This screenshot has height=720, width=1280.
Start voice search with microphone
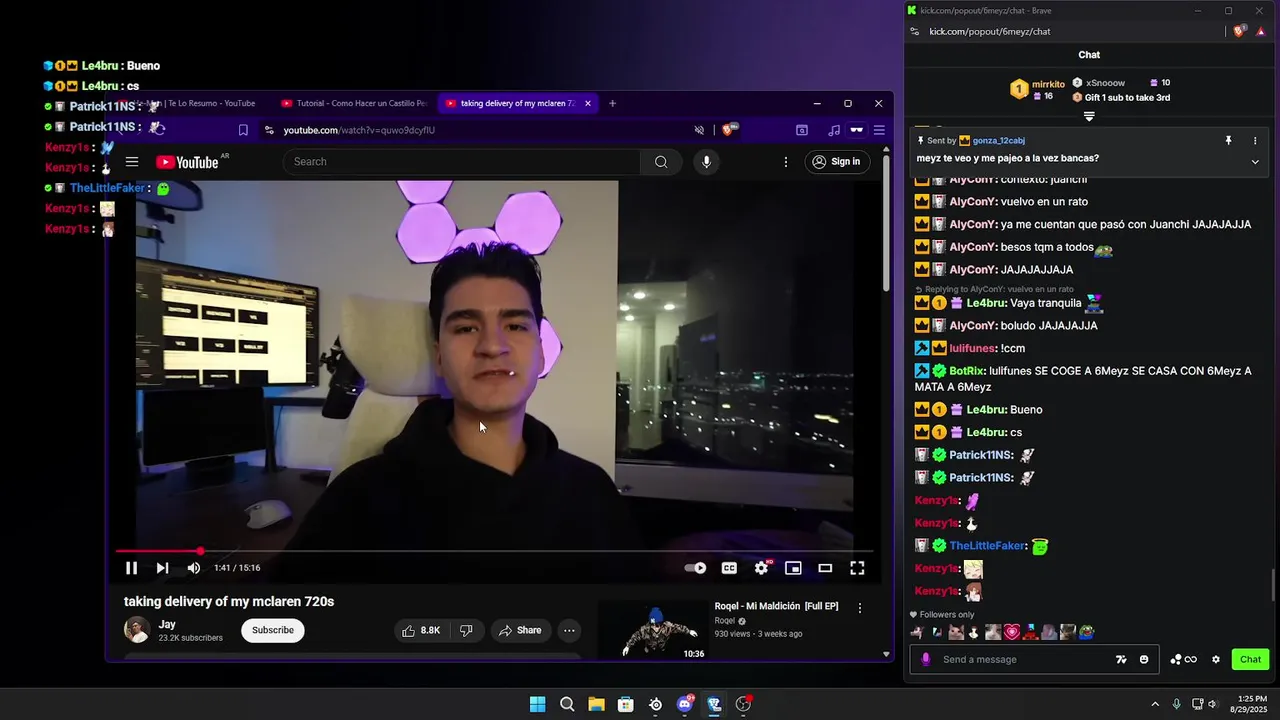706,162
